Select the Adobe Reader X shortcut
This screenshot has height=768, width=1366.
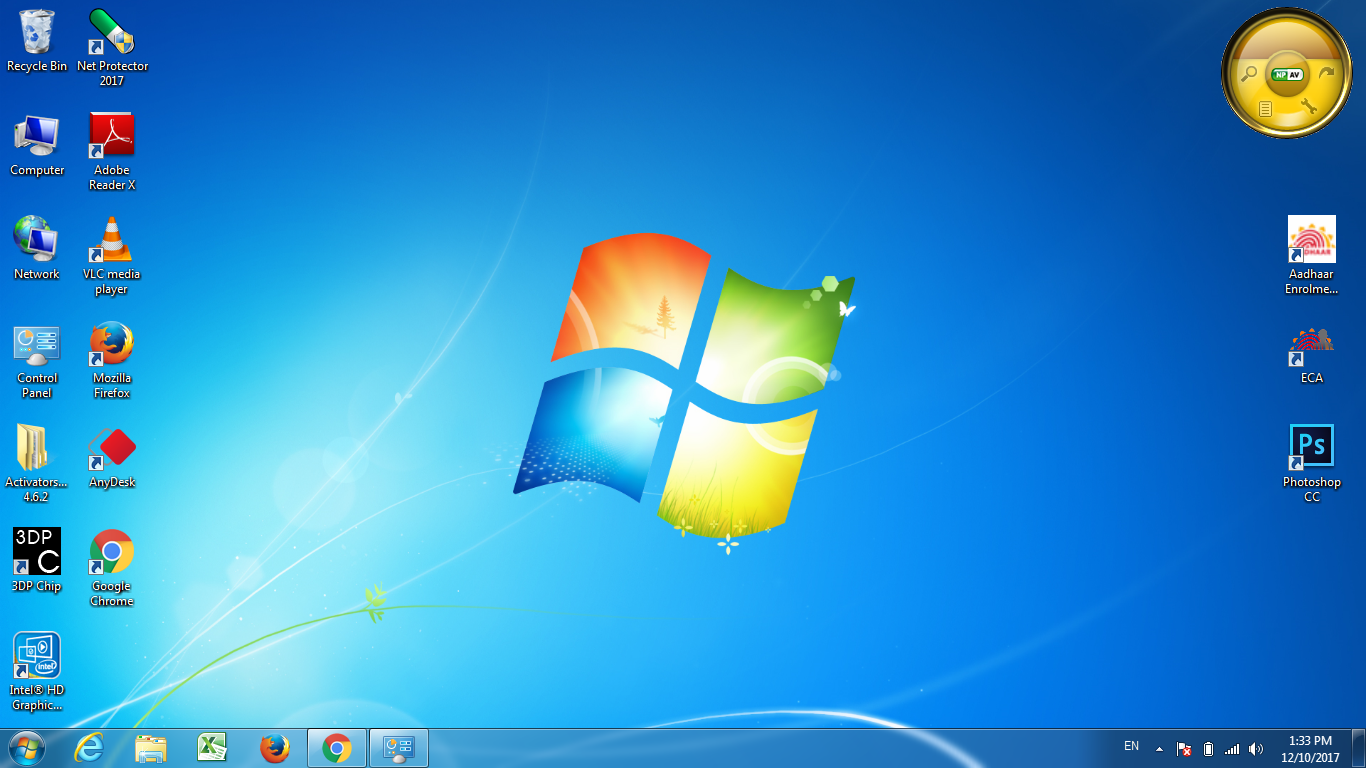click(112, 151)
